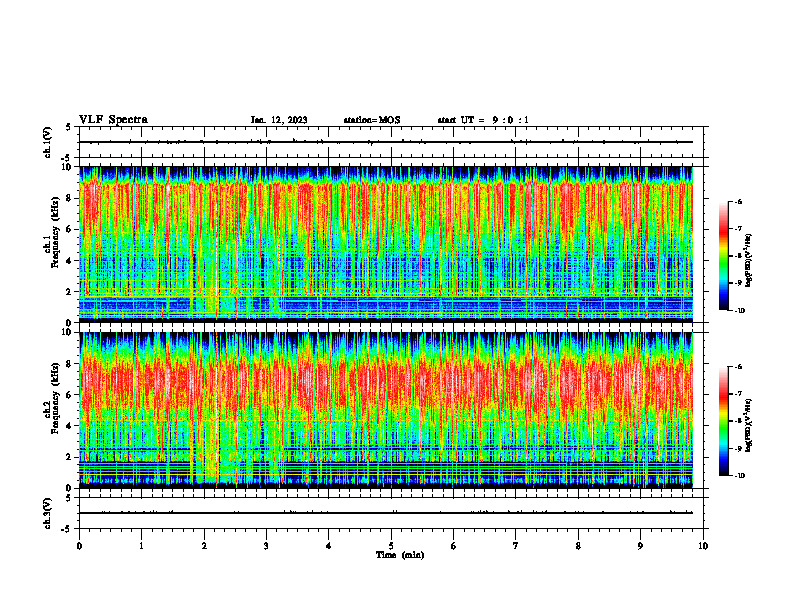Click the "ch.1(V)" waveform axis label
The image size is (792, 612).
48,142
